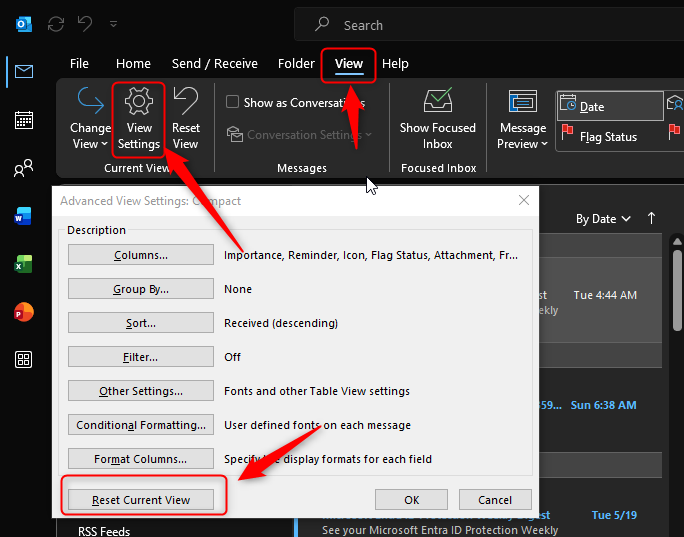Launch Excel from the sidebar
The height and width of the screenshot is (537, 684).
[24, 264]
